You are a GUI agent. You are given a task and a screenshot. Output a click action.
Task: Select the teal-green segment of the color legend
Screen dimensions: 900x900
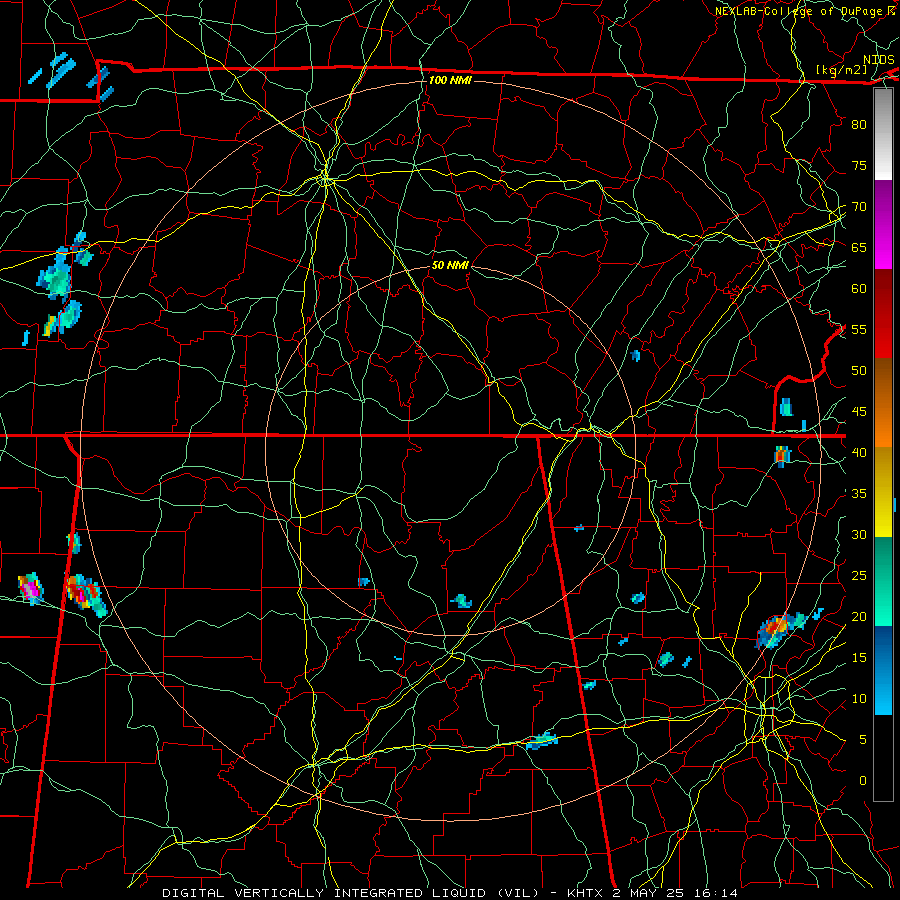(883, 581)
